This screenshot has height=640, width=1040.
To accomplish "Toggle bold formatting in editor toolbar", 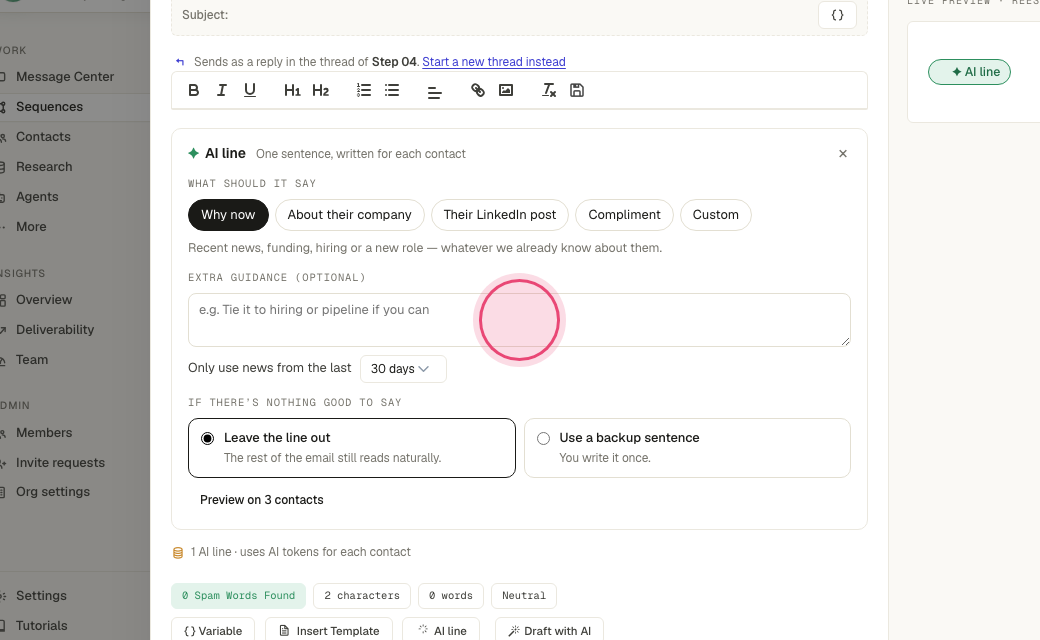I will click(194, 90).
